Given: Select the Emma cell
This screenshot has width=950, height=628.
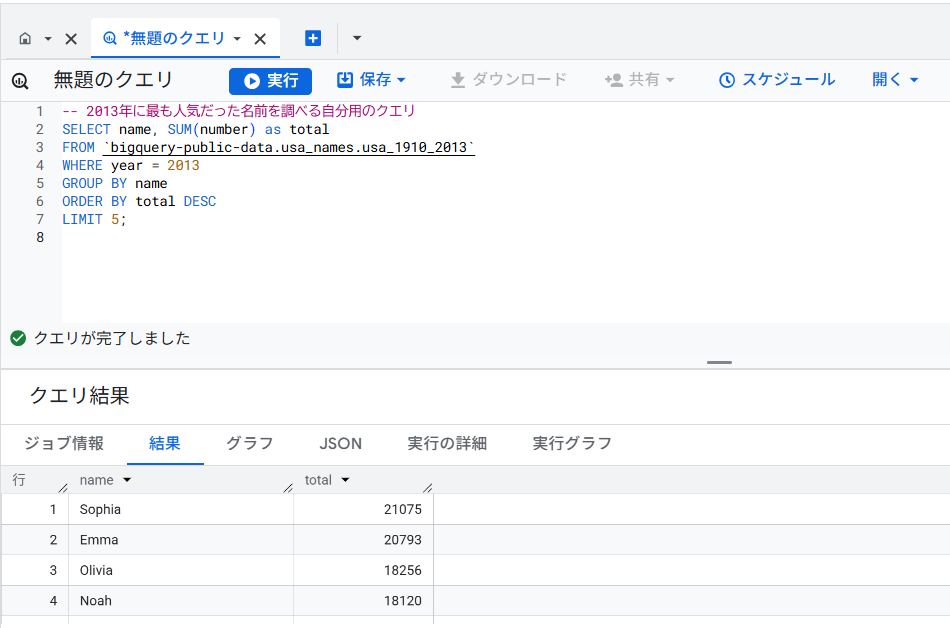Looking at the screenshot, I should (181, 540).
